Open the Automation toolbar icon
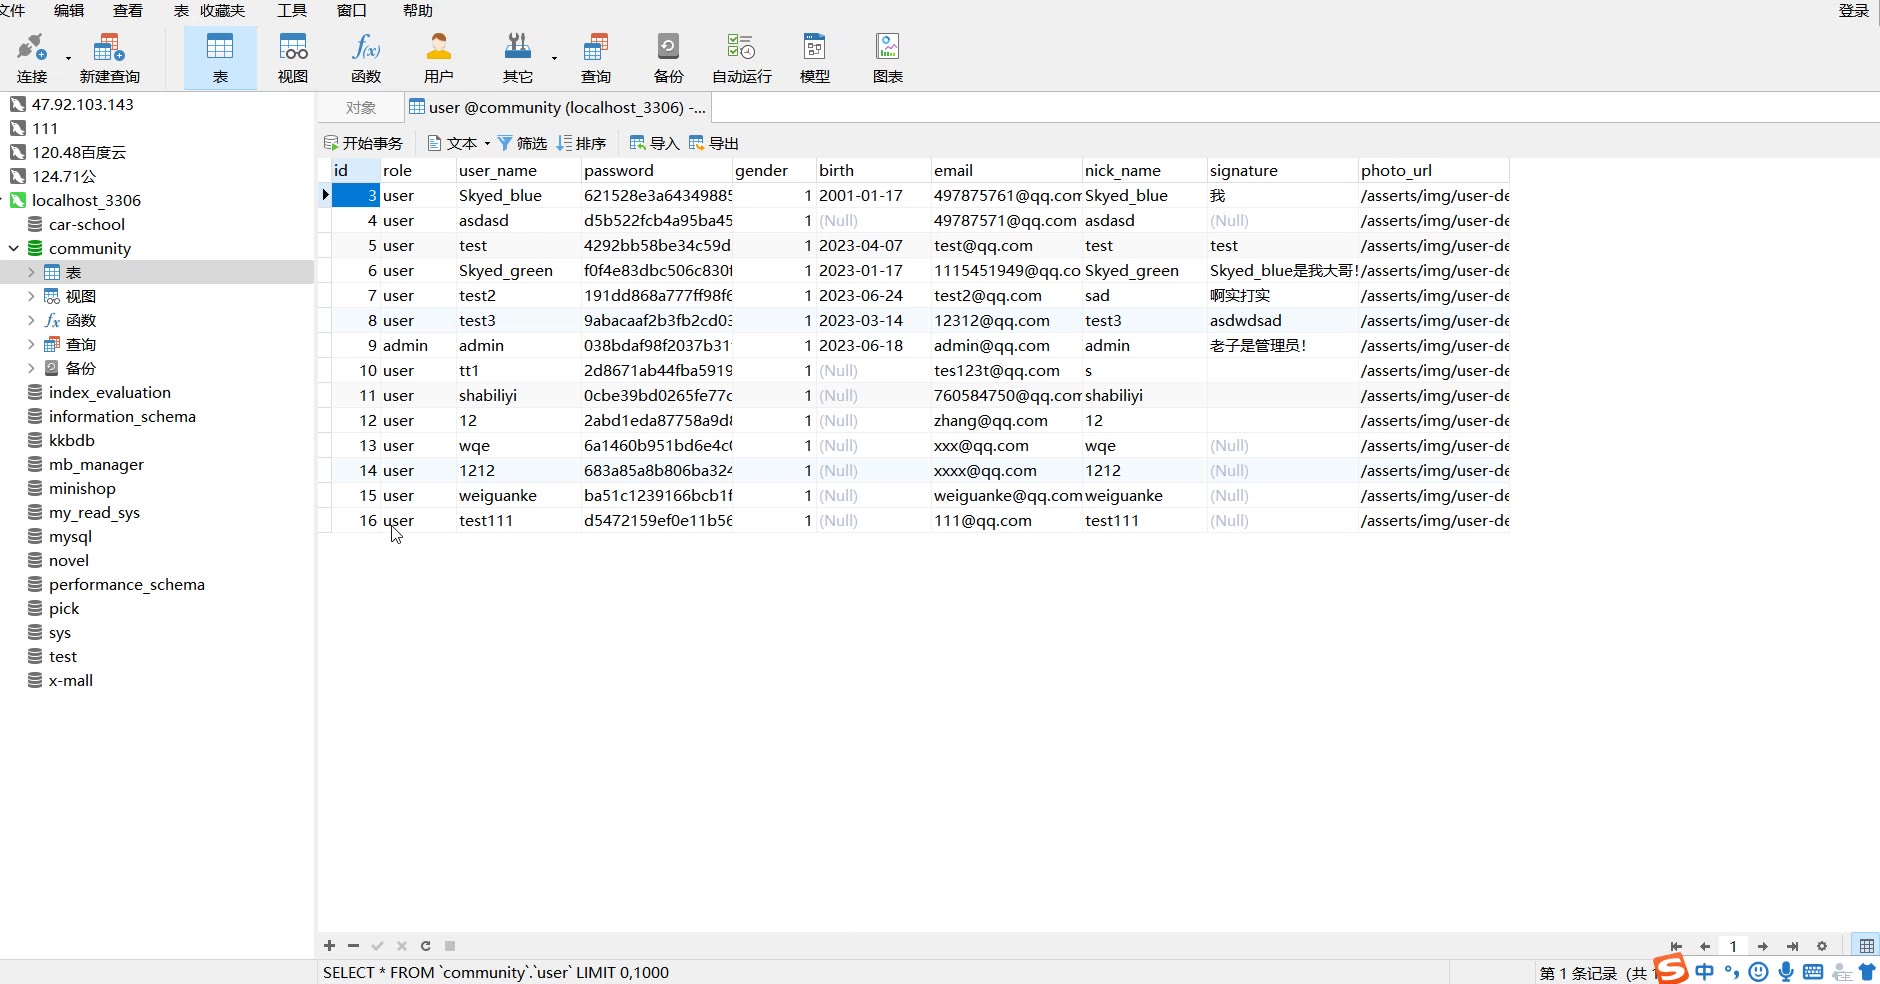This screenshot has width=1880, height=984. 741,58
